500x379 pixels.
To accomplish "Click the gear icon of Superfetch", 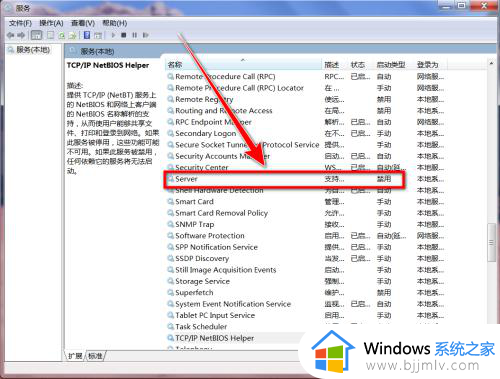I will [x=171, y=292].
